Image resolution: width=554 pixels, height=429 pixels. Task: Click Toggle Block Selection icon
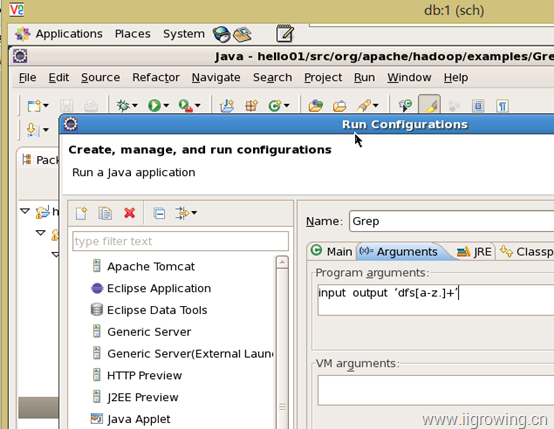click(x=478, y=106)
